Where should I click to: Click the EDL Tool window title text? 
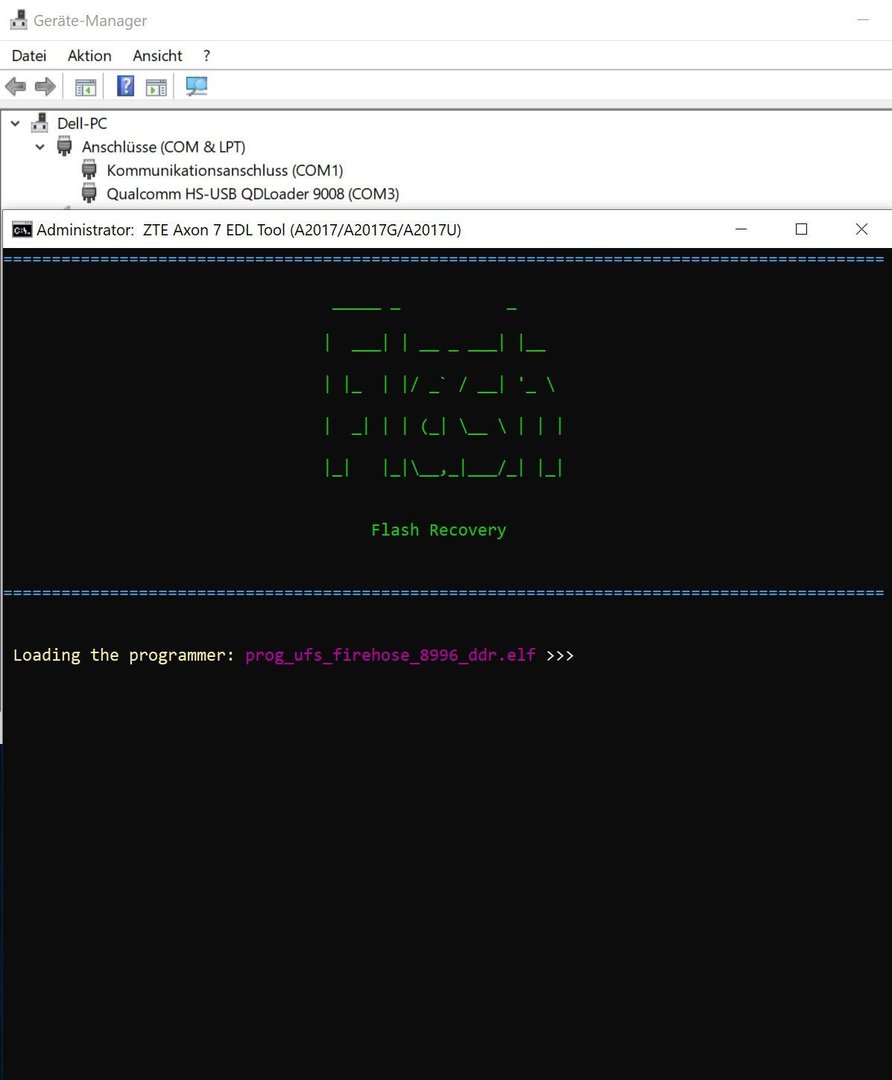pos(249,230)
